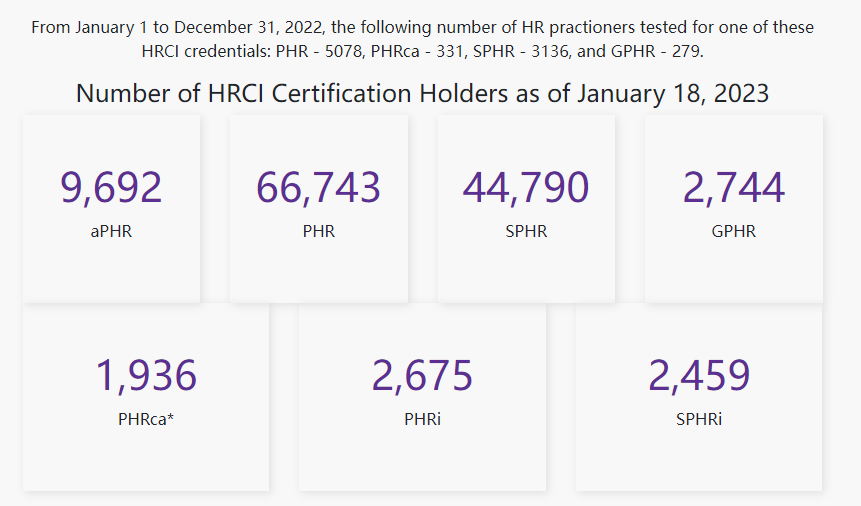Viewport: 861px width, 506px height.
Task: Click the PHR certification card
Action: click(319, 209)
